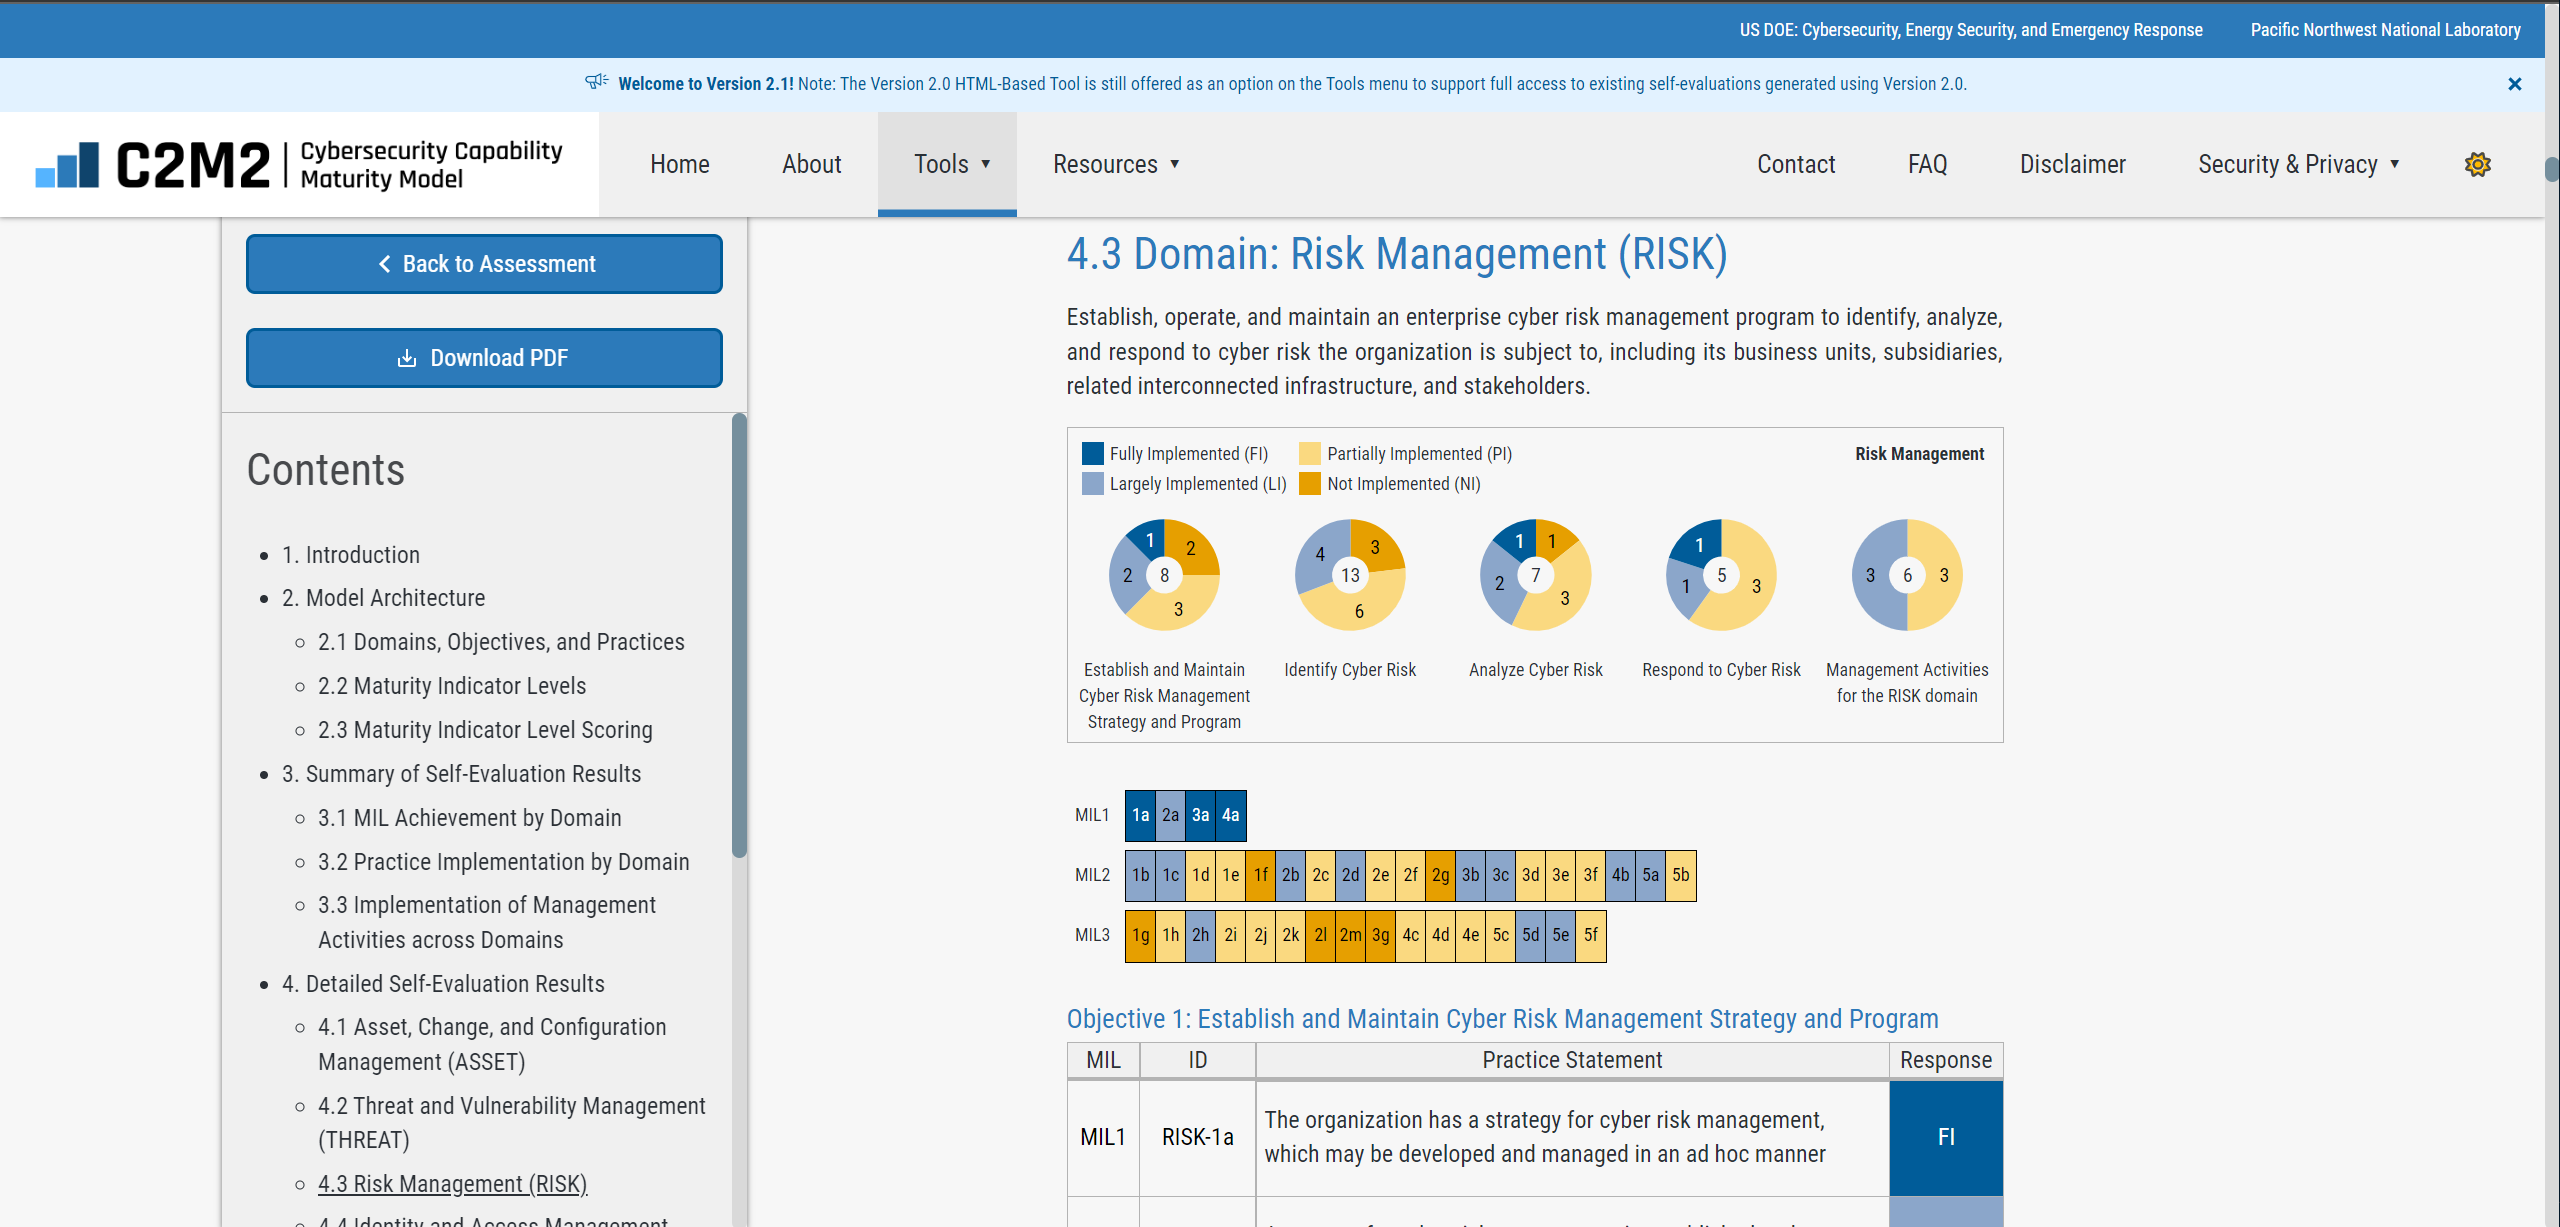Go to the About page

click(811, 164)
